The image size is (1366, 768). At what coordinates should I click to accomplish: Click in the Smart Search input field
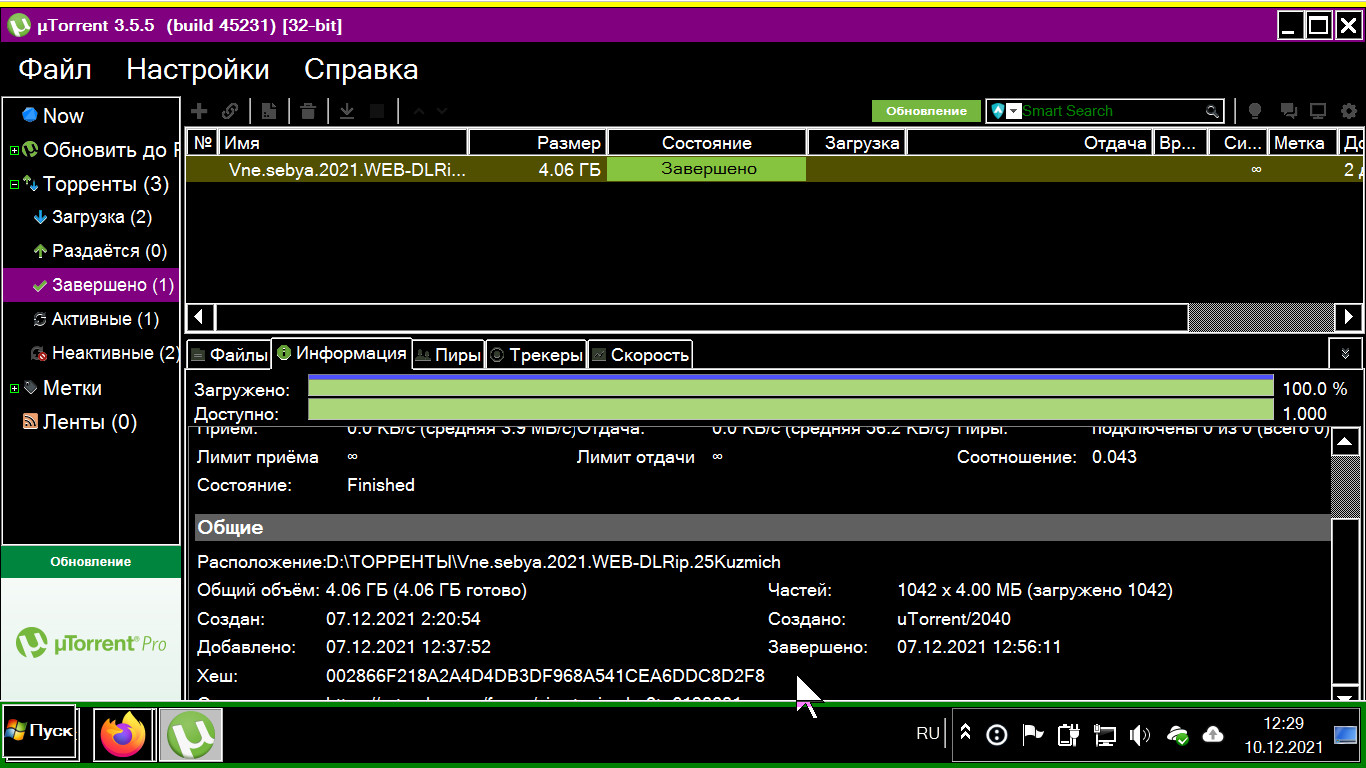coord(1110,111)
